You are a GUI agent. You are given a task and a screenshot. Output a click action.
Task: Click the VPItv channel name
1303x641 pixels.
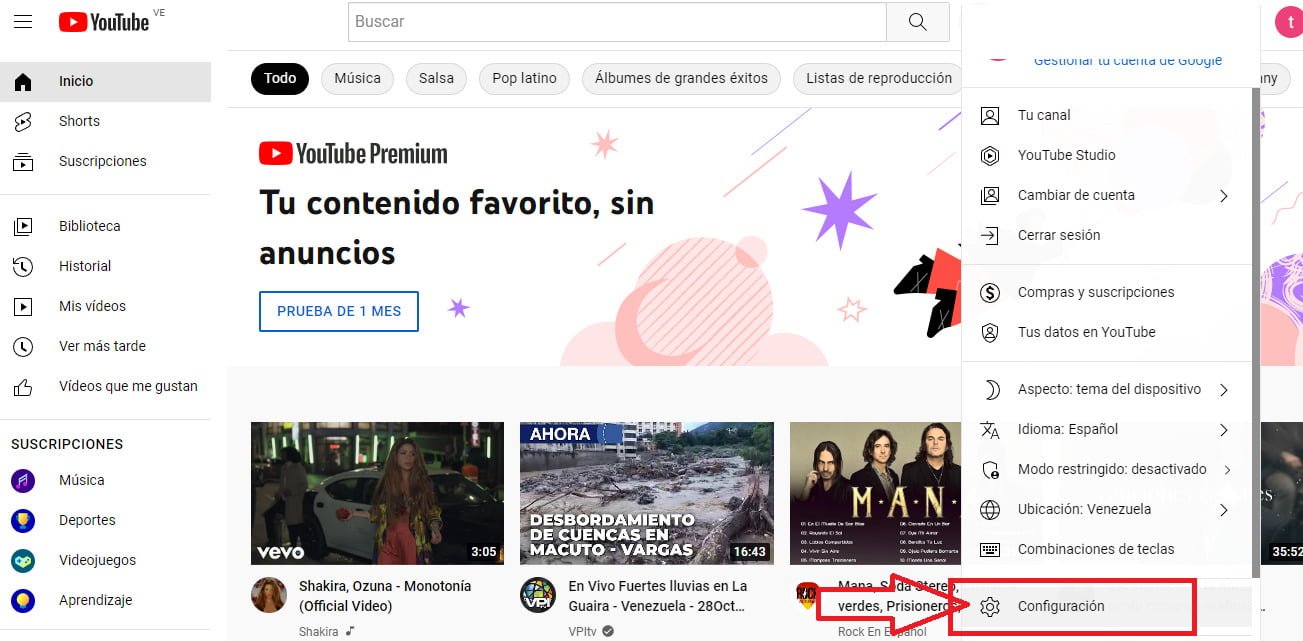(583, 631)
